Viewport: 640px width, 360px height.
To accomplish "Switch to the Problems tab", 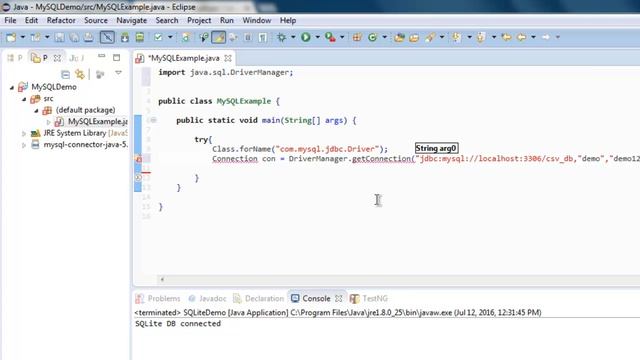I will pyautogui.click(x=158, y=299).
